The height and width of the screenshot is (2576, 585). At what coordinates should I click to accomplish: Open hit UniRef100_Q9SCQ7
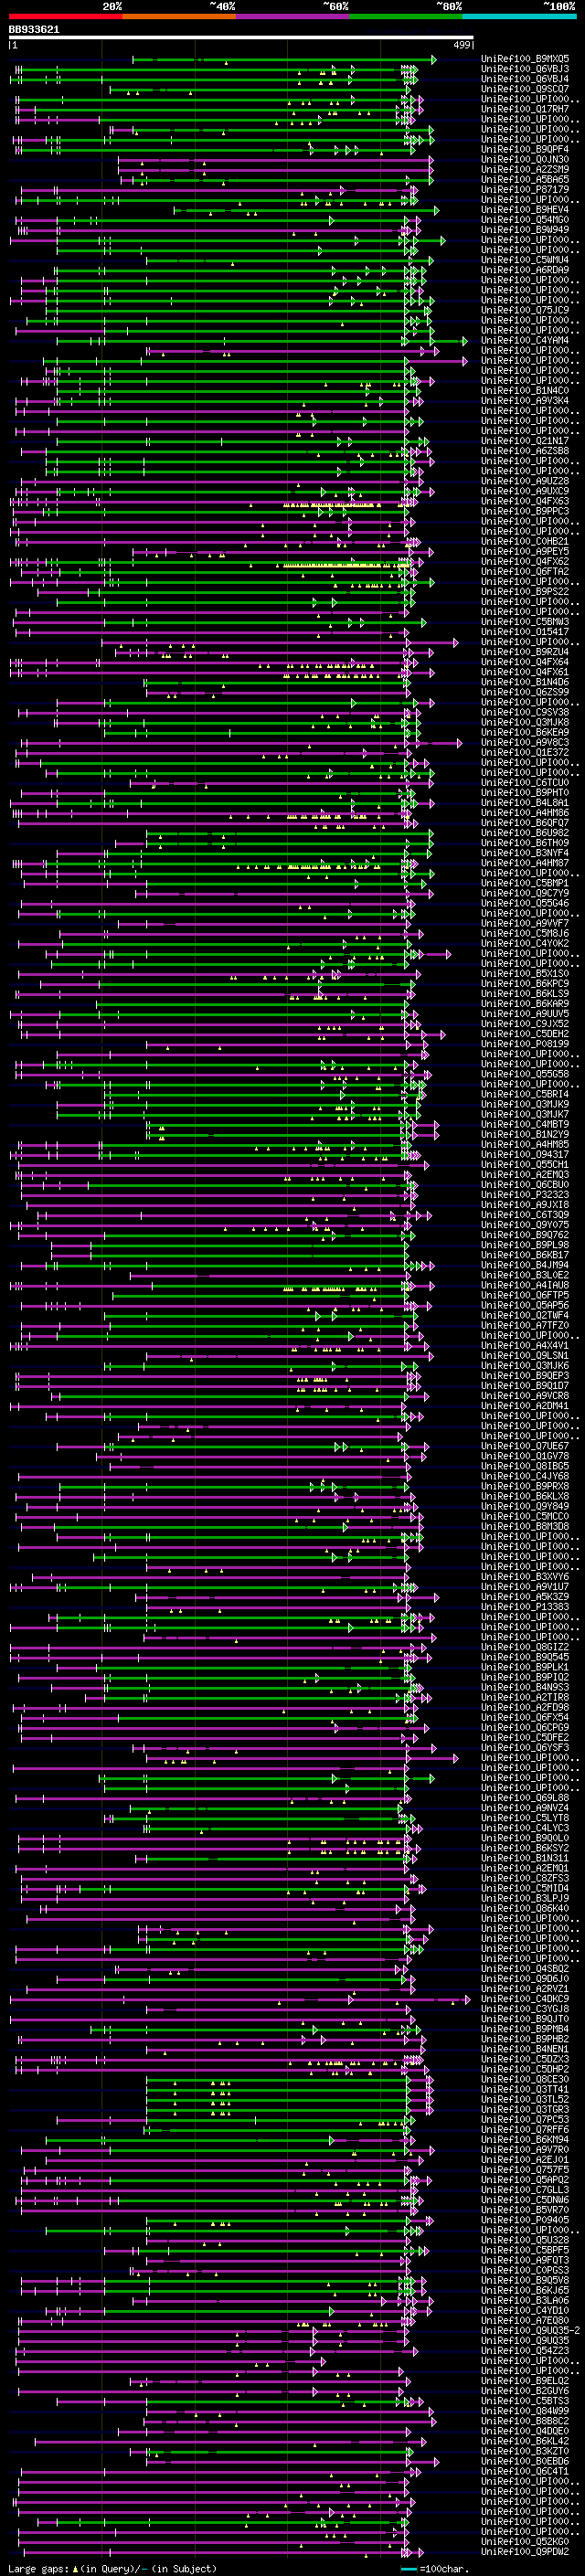tap(525, 89)
